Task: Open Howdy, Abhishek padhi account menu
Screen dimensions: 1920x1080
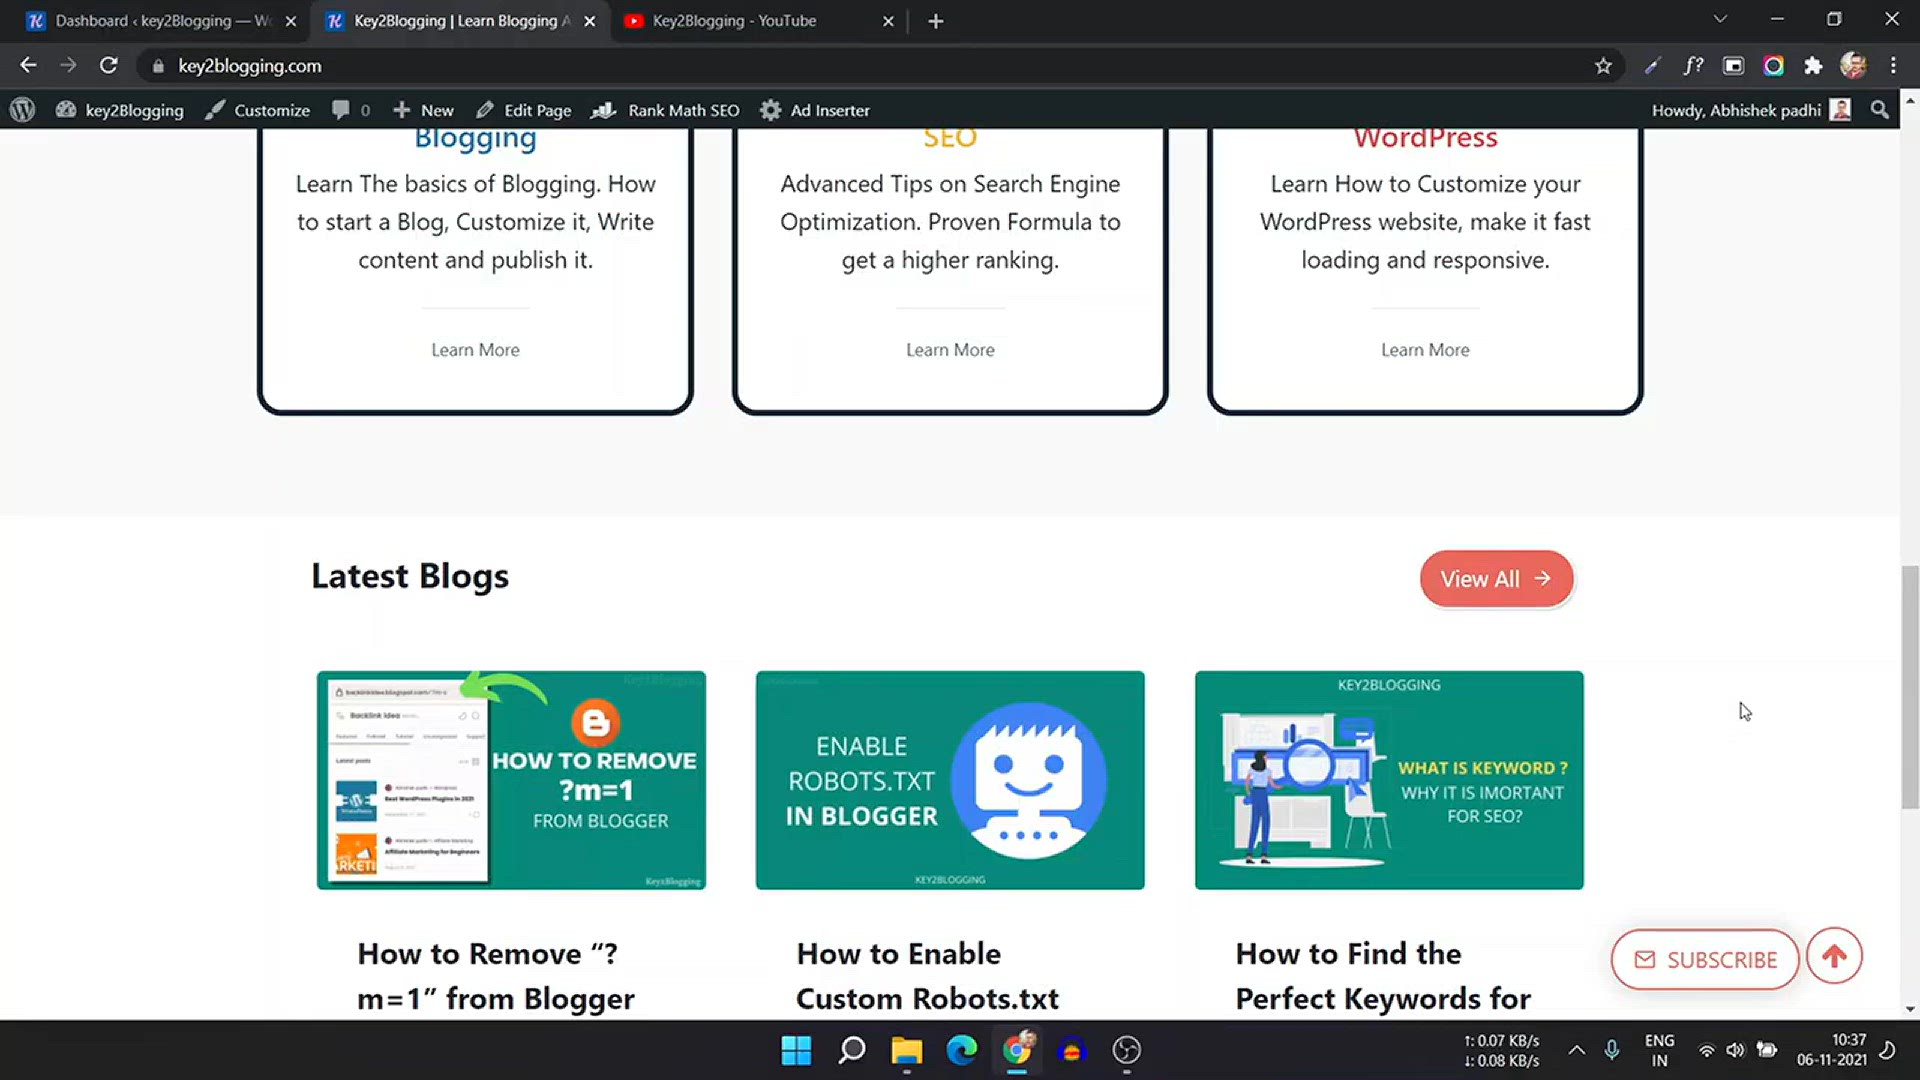Action: click(x=1750, y=110)
